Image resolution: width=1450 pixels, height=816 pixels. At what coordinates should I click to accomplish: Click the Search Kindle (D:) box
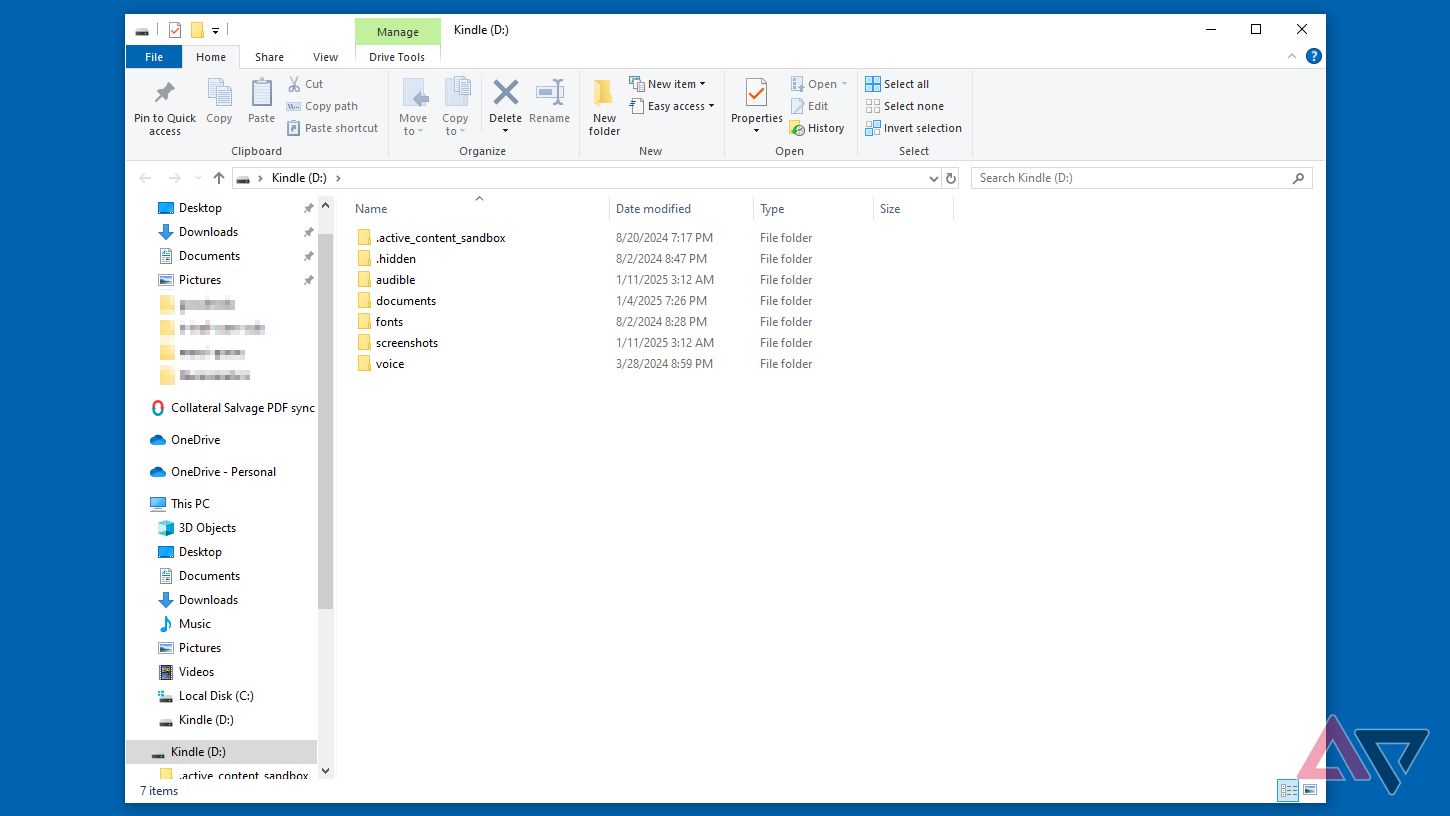click(1141, 178)
